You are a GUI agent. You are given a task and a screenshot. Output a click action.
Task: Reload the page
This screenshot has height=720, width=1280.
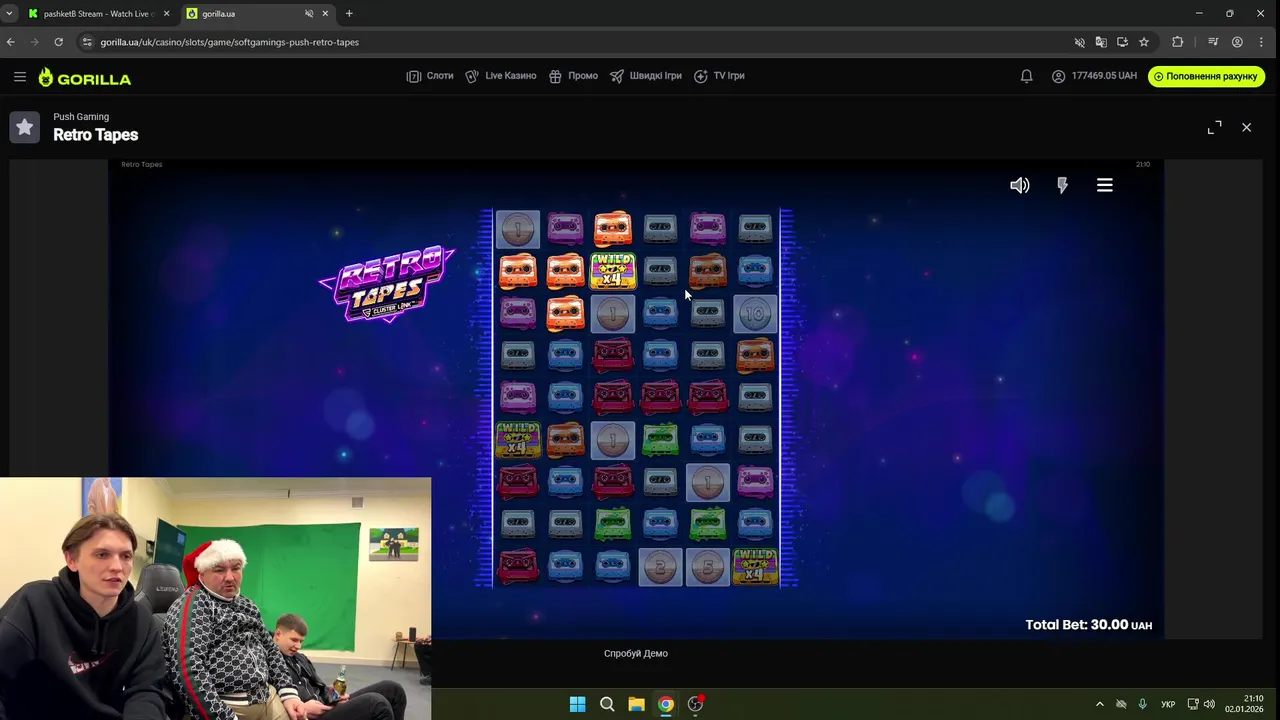pos(59,42)
